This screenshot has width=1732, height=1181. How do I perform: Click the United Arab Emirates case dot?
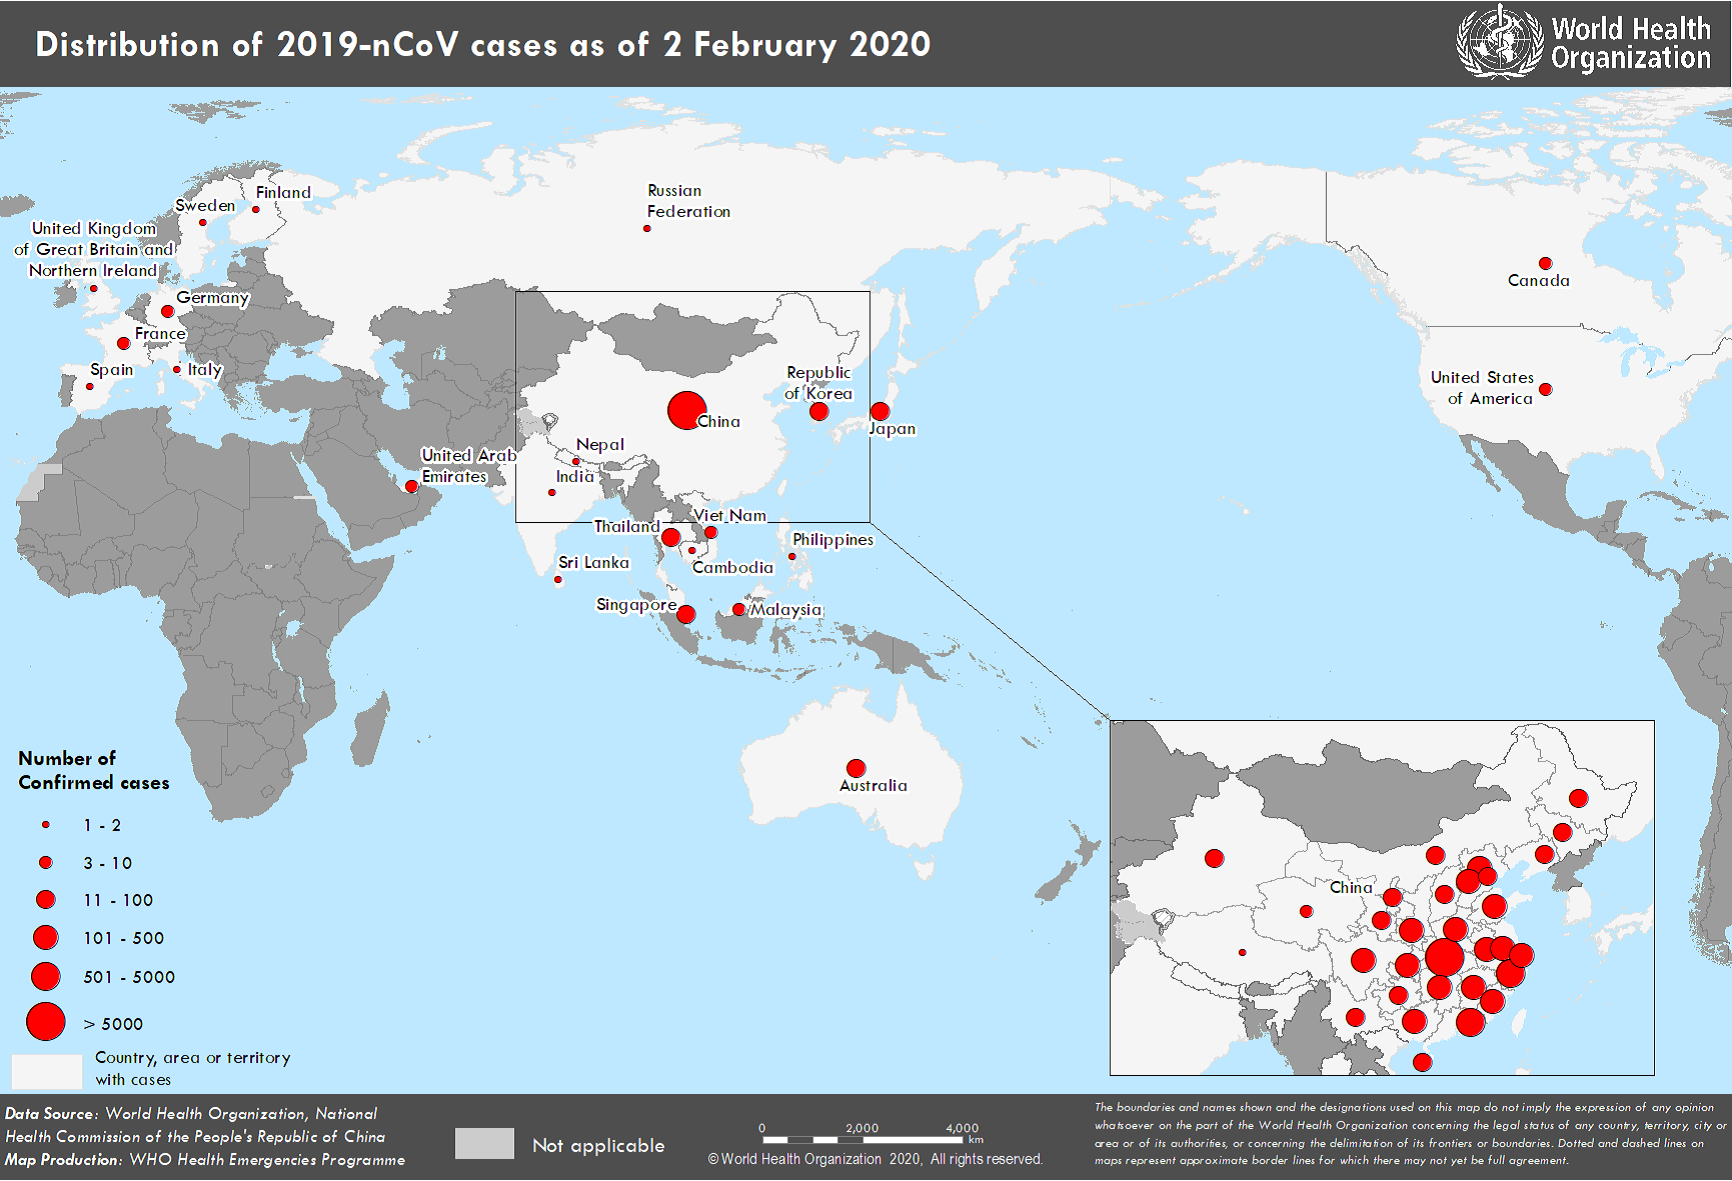coord(411,486)
